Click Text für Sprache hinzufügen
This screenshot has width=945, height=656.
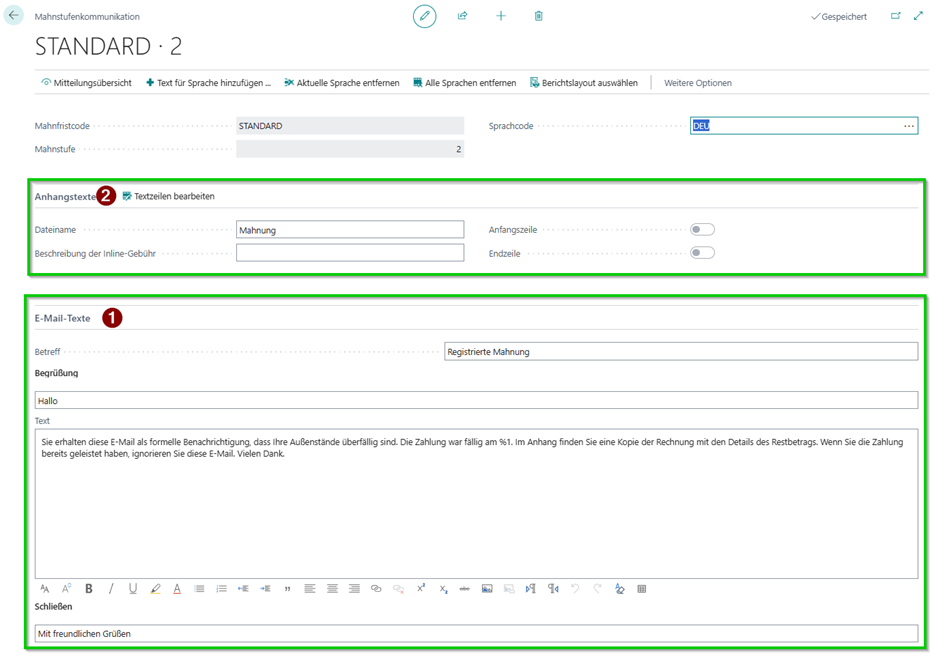pyautogui.click(x=208, y=83)
